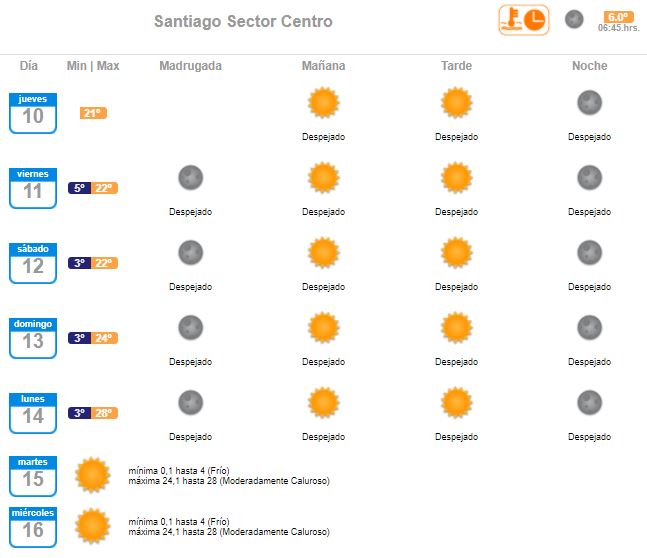Viewport: 647px width, 558px height.
Task: Click the 6.0° current temperature badge
Action: tap(618, 17)
